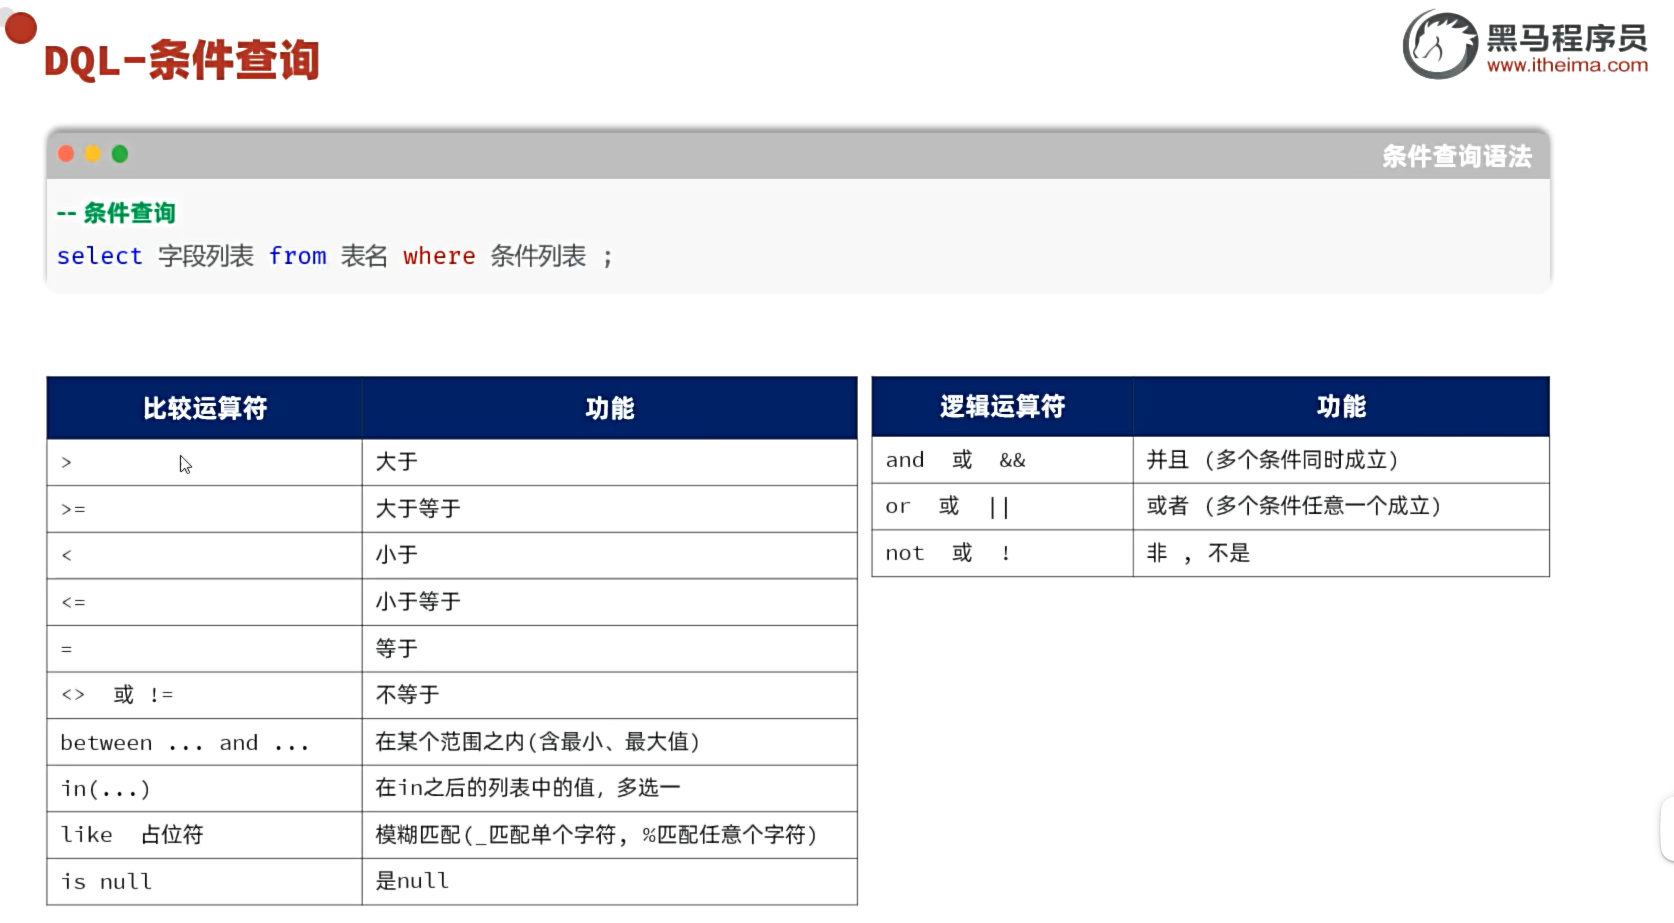The image size is (1674, 923).
Task: Select the 小于 cell
Action: click(610, 555)
